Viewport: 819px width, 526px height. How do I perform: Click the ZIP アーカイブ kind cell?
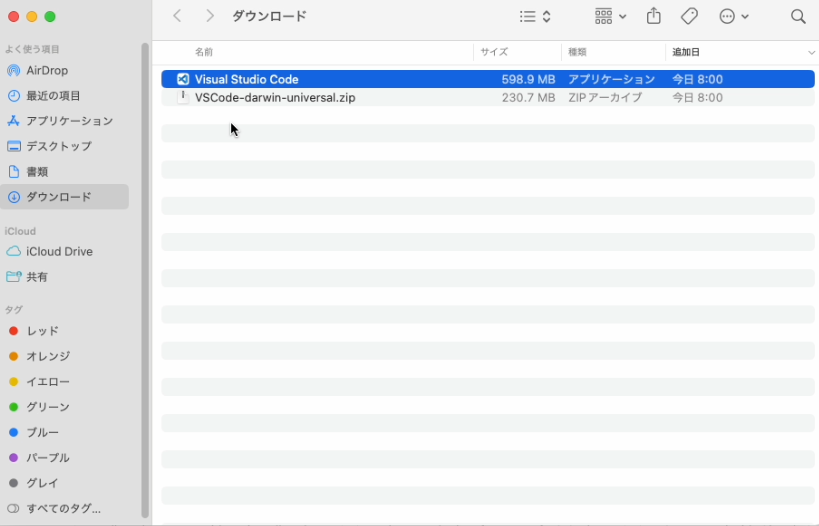click(605, 98)
